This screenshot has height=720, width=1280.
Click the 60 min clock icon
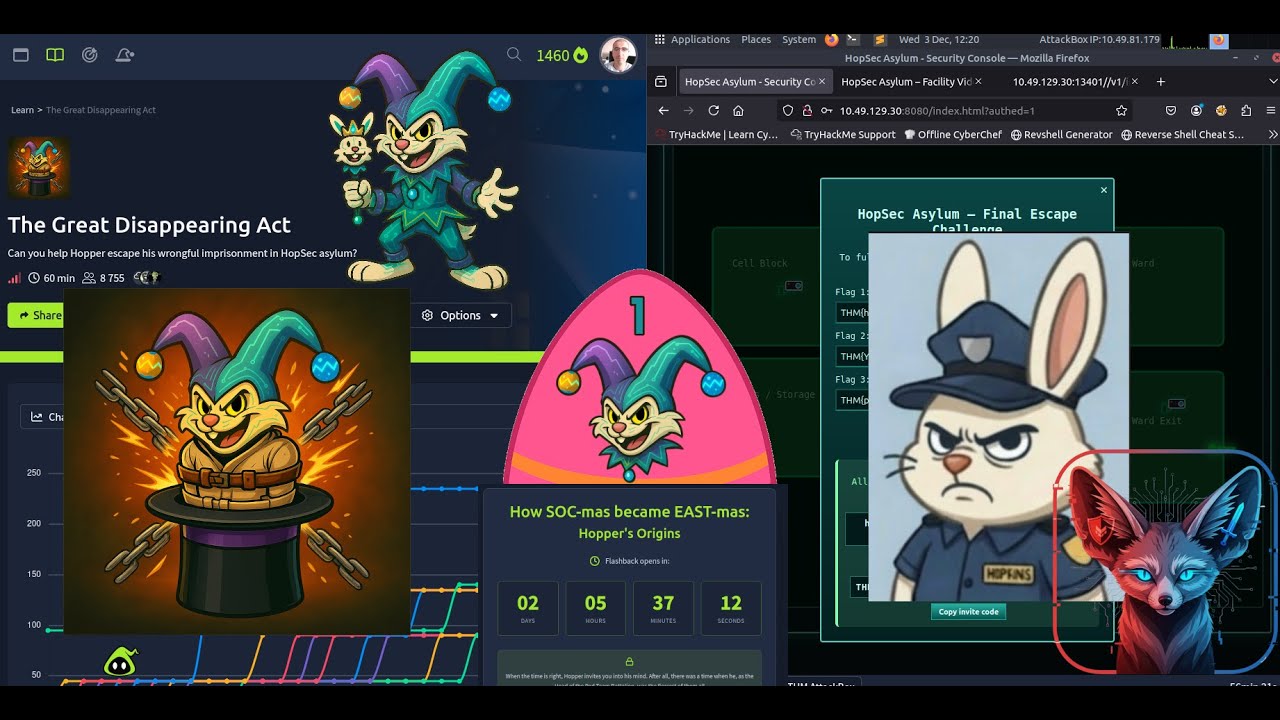click(x=34, y=278)
